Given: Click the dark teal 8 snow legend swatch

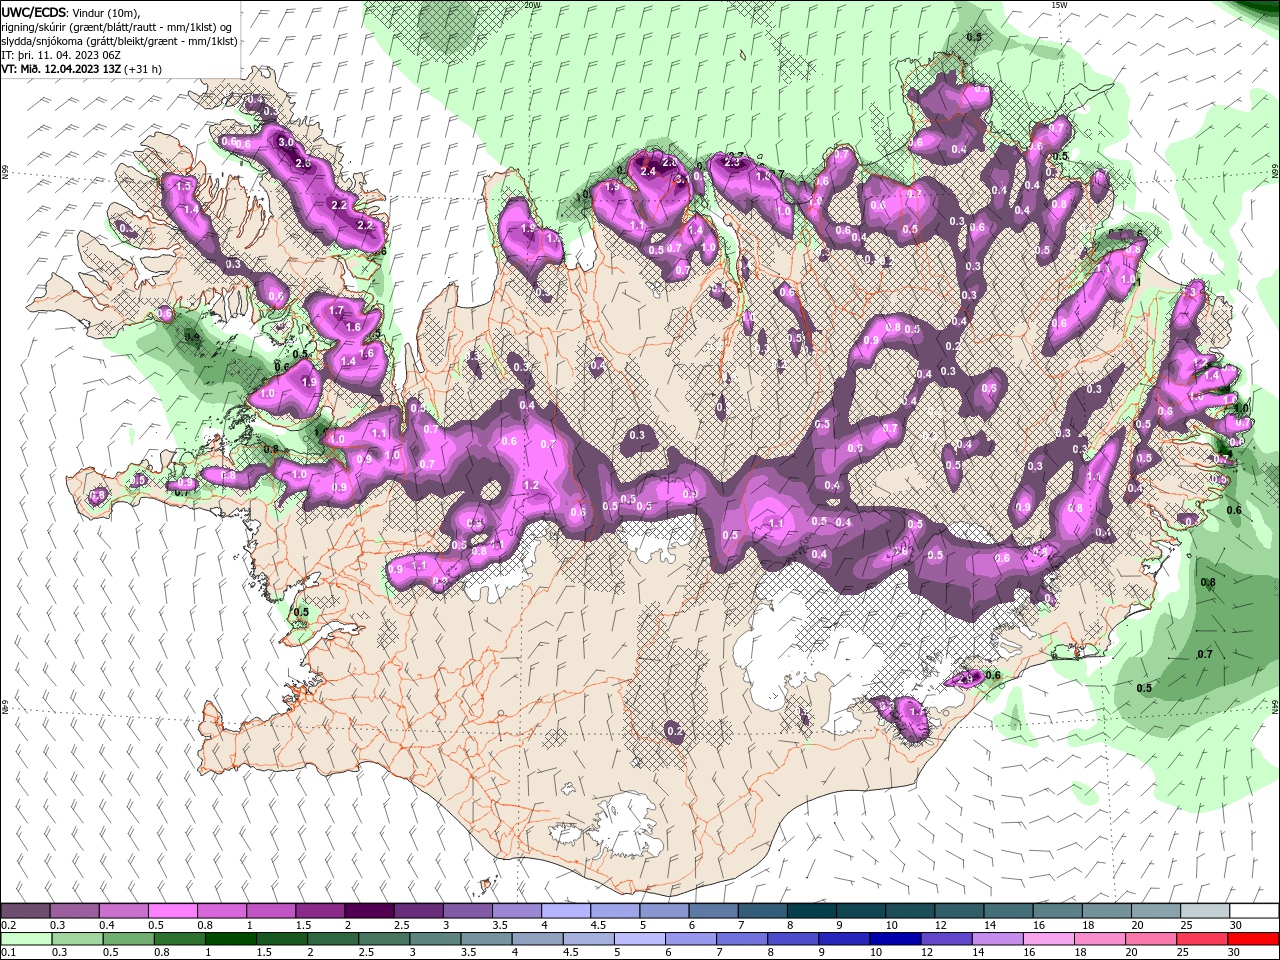Looking at the screenshot, I should coord(812,911).
